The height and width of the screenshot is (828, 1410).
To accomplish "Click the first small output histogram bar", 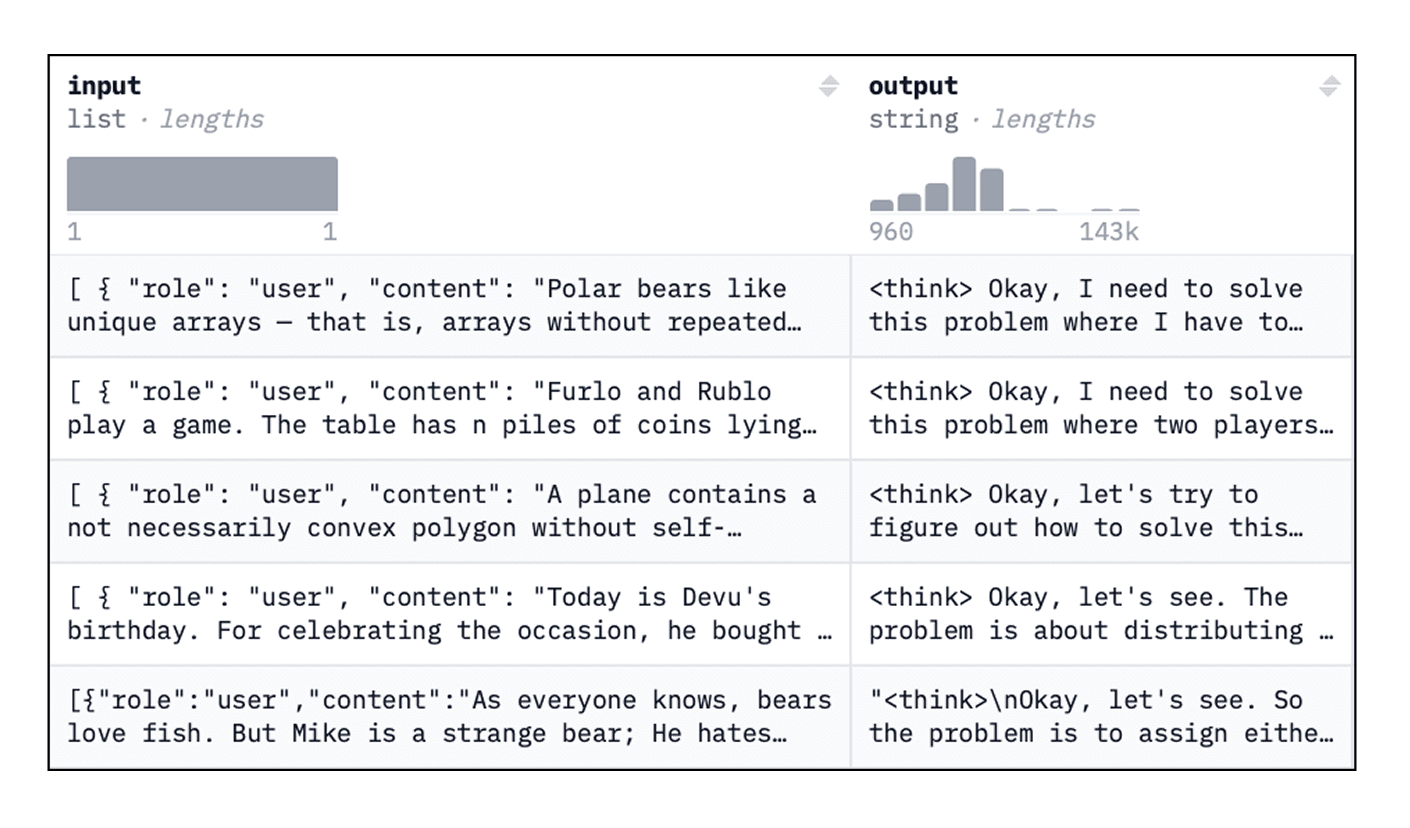I will (881, 205).
